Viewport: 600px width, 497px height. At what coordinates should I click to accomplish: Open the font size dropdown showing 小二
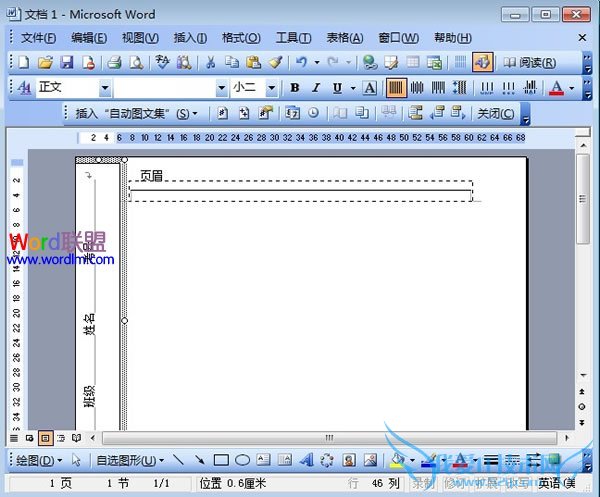271,88
